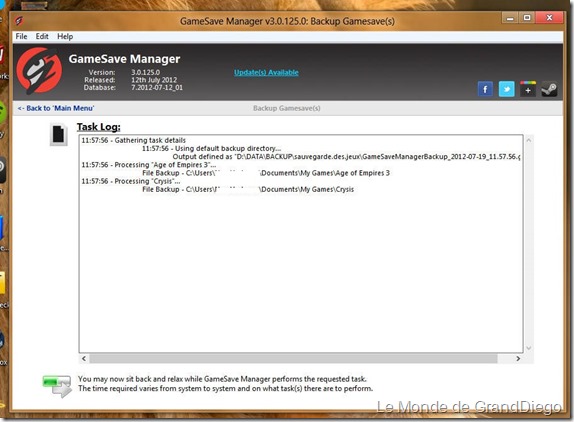Select log line 'Output defined as' backup path
The height and width of the screenshot is (422, 574).
[346, 157]
